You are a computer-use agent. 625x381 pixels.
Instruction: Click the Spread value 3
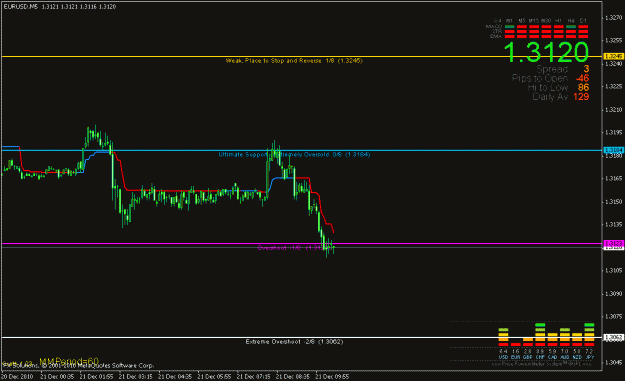[x=586, y=69]
